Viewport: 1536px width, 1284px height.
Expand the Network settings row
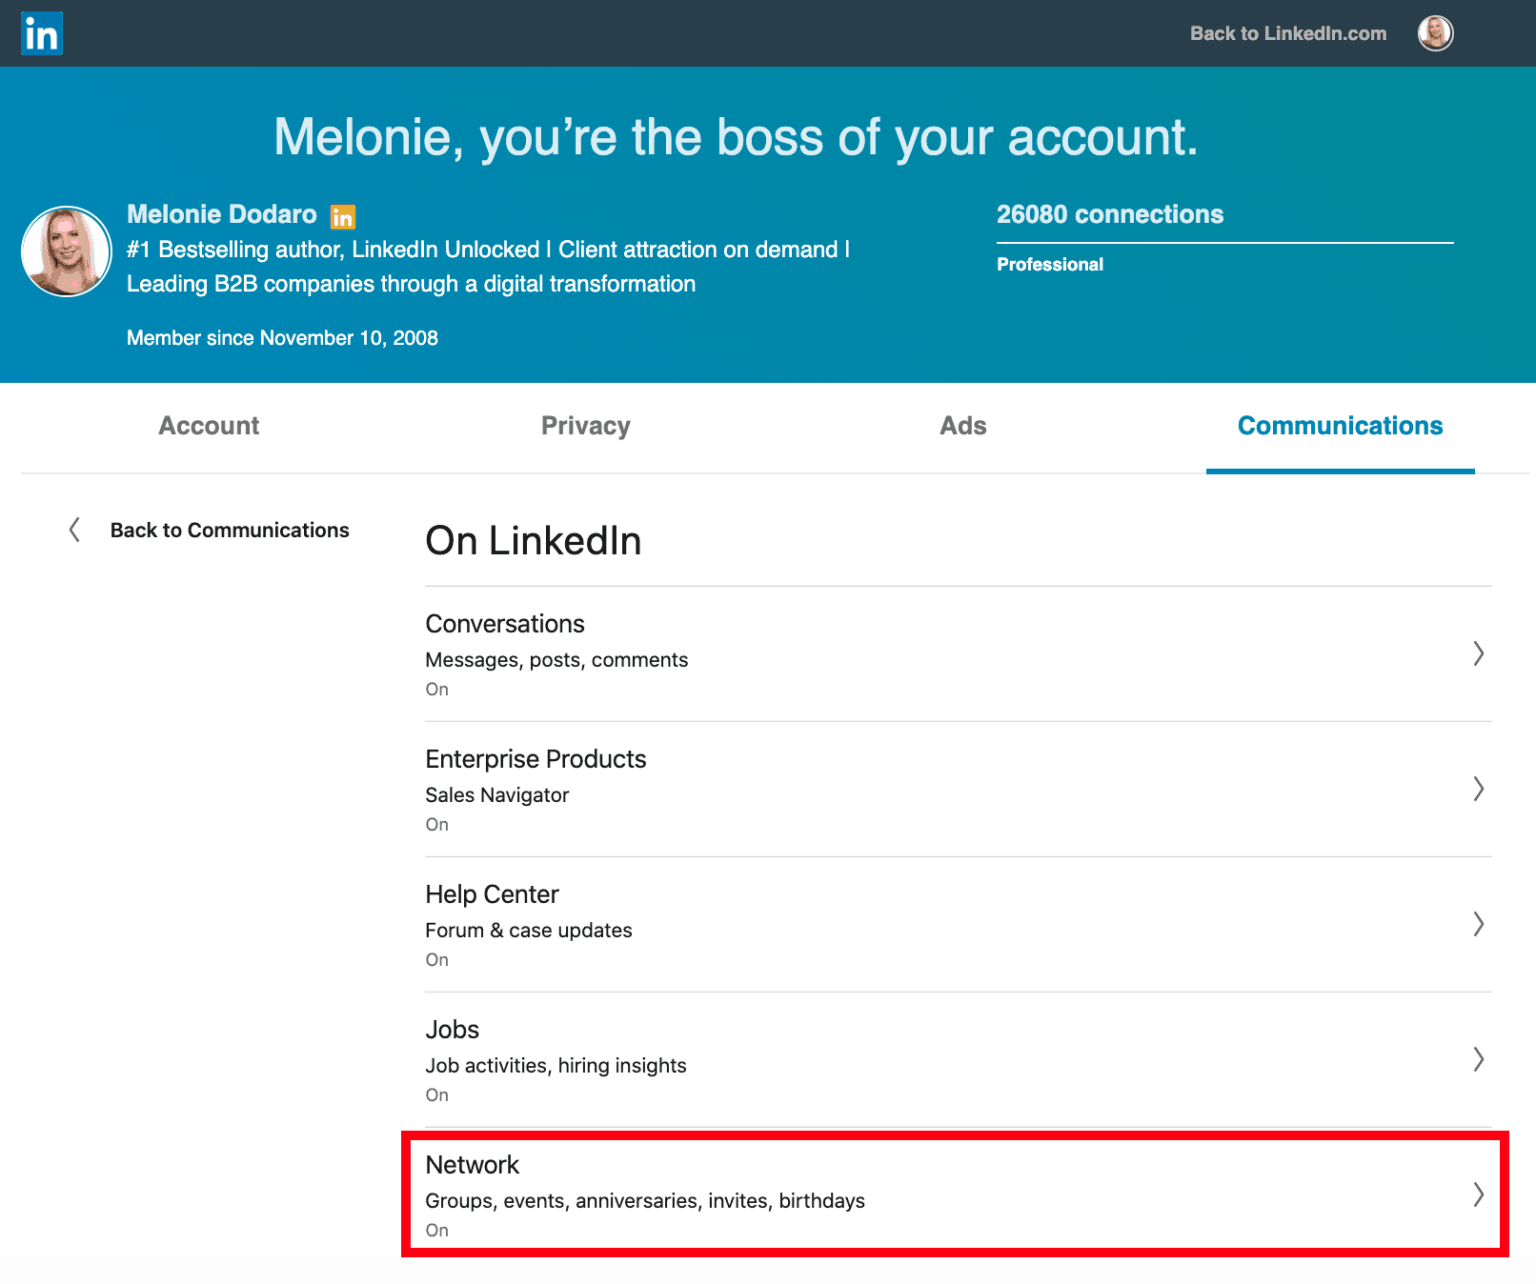[1479, 1193]
